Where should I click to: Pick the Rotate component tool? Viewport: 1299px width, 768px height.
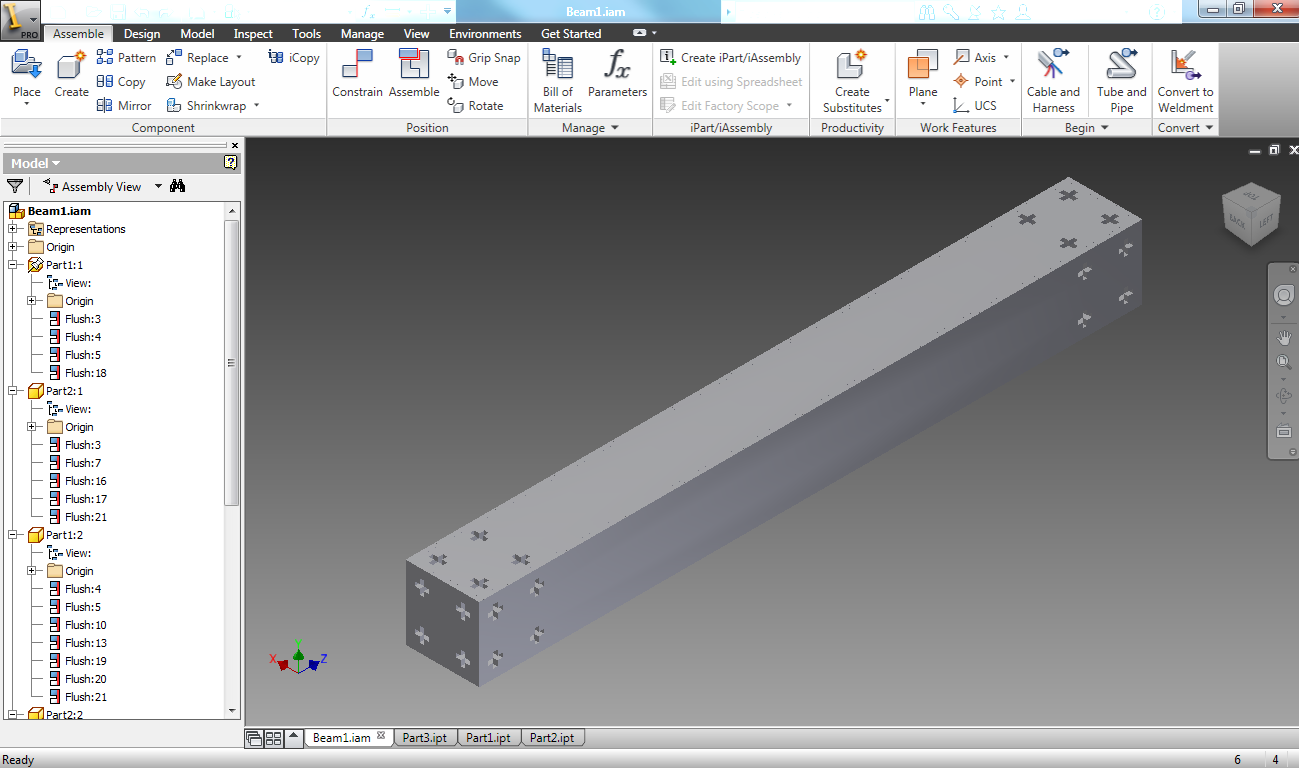(x=475, y=106)
